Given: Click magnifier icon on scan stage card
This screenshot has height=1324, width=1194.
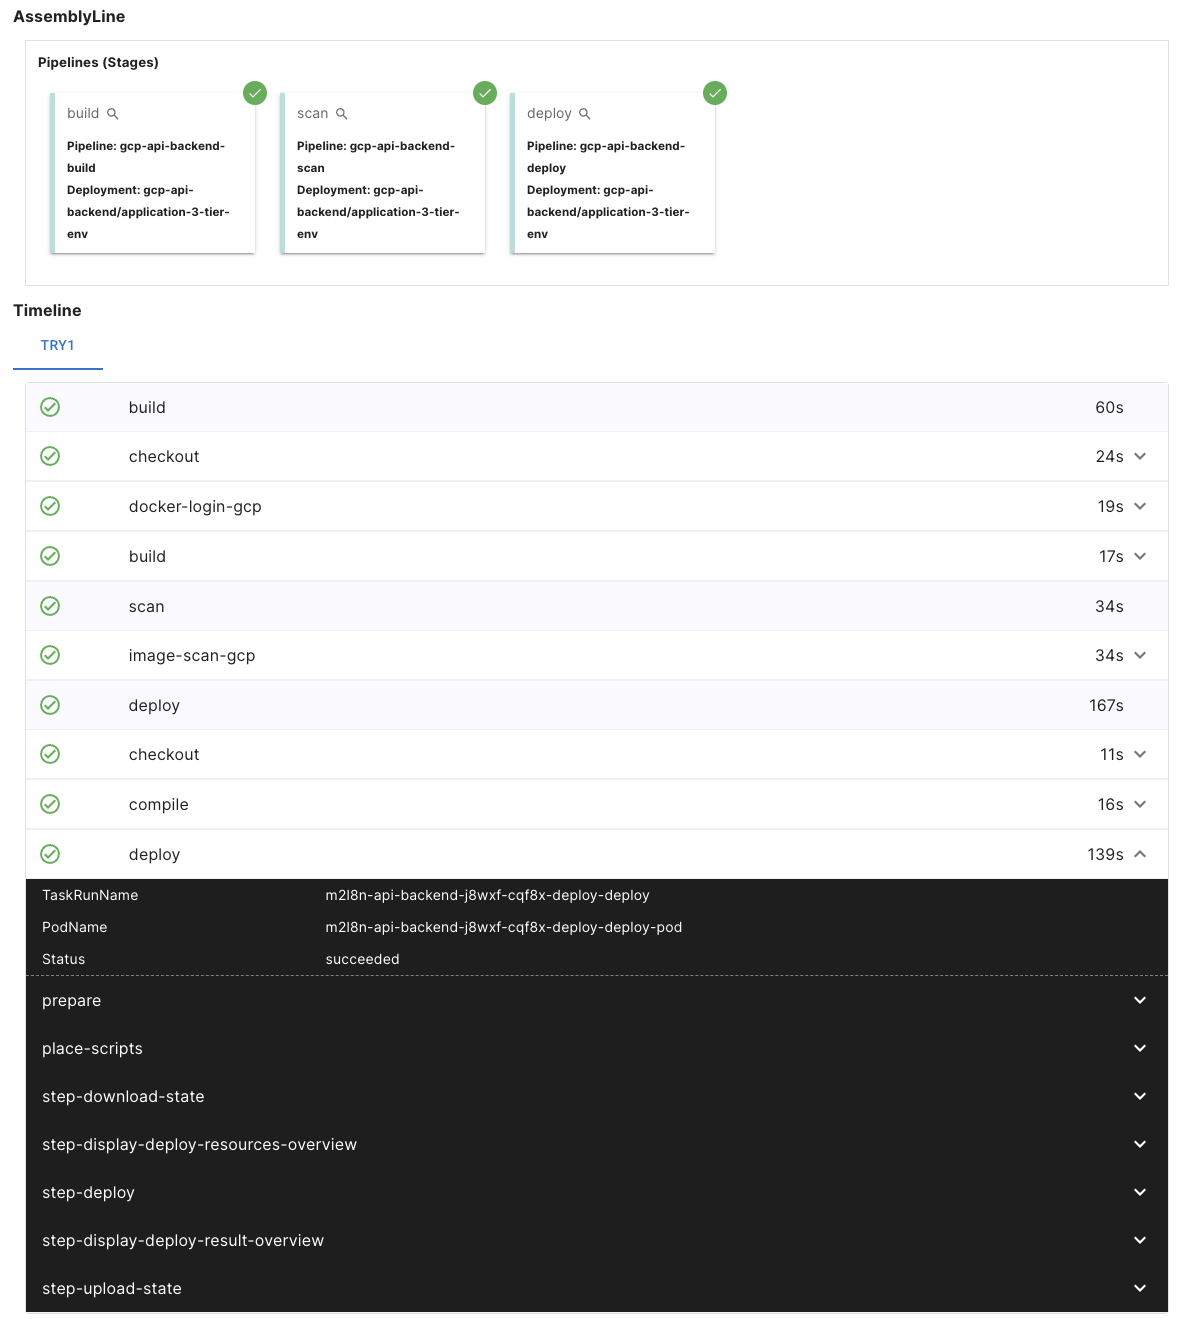Looking at the screenshot, I should [x=342, y=114].
